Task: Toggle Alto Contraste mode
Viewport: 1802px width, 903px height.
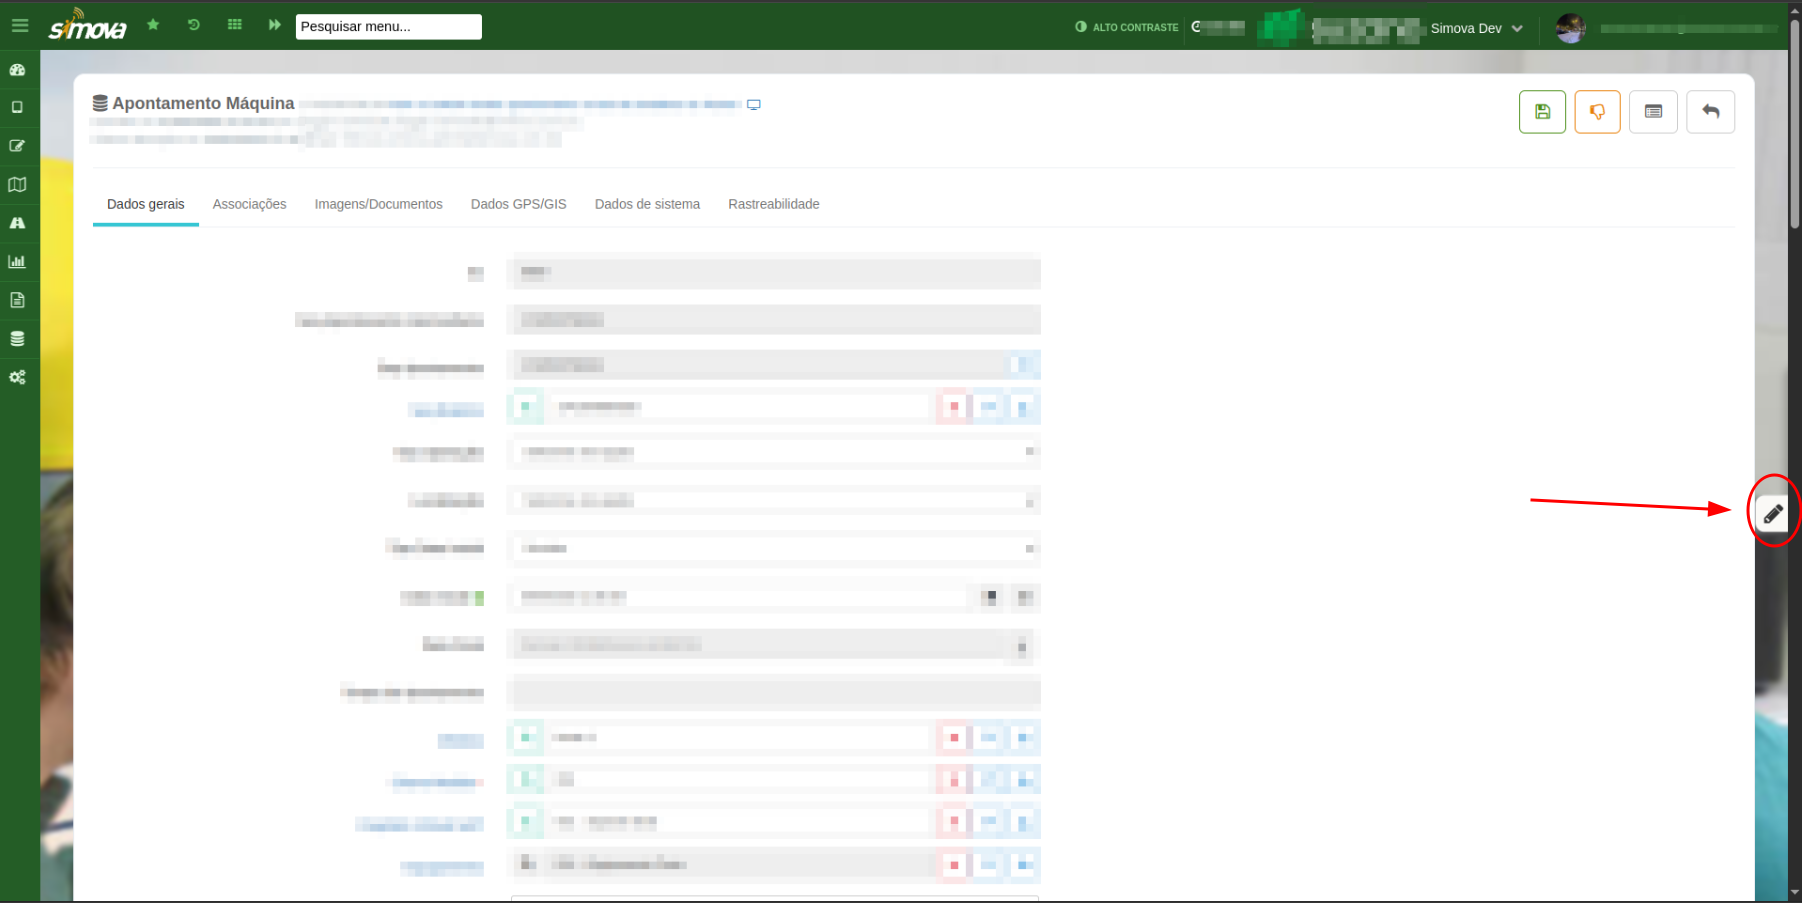Action: click(x=1126, y=27)
